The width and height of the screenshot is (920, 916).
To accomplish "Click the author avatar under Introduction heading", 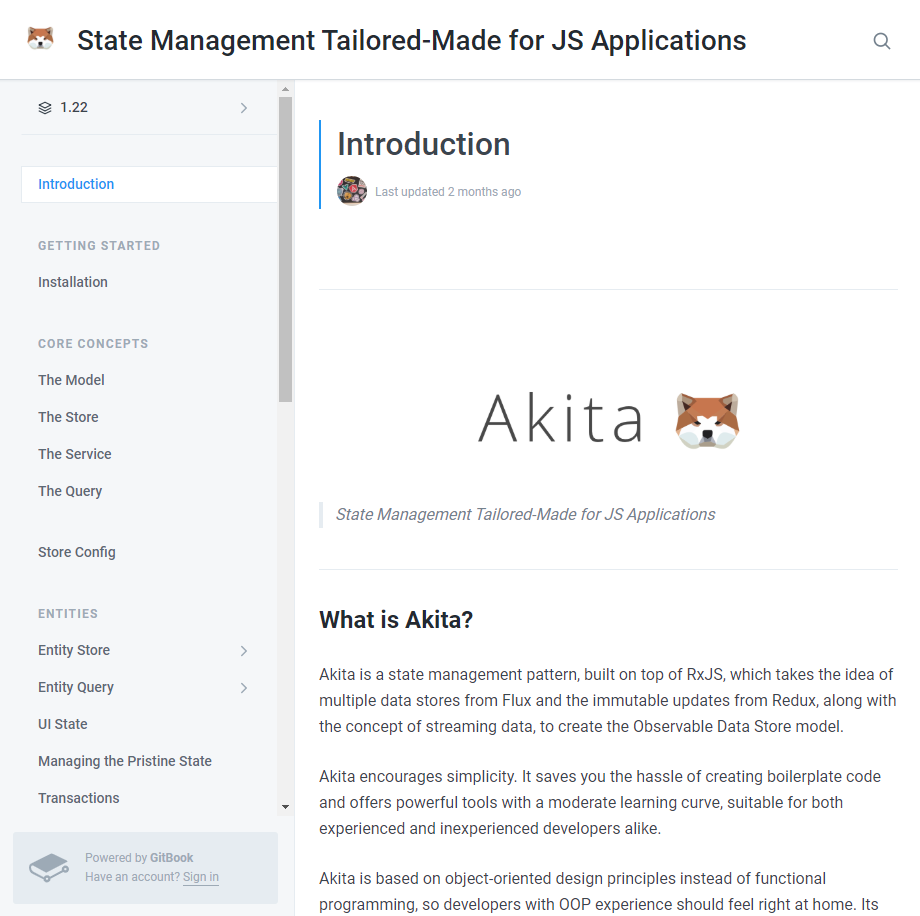I will pyautogui.click(x=352, y=191).
